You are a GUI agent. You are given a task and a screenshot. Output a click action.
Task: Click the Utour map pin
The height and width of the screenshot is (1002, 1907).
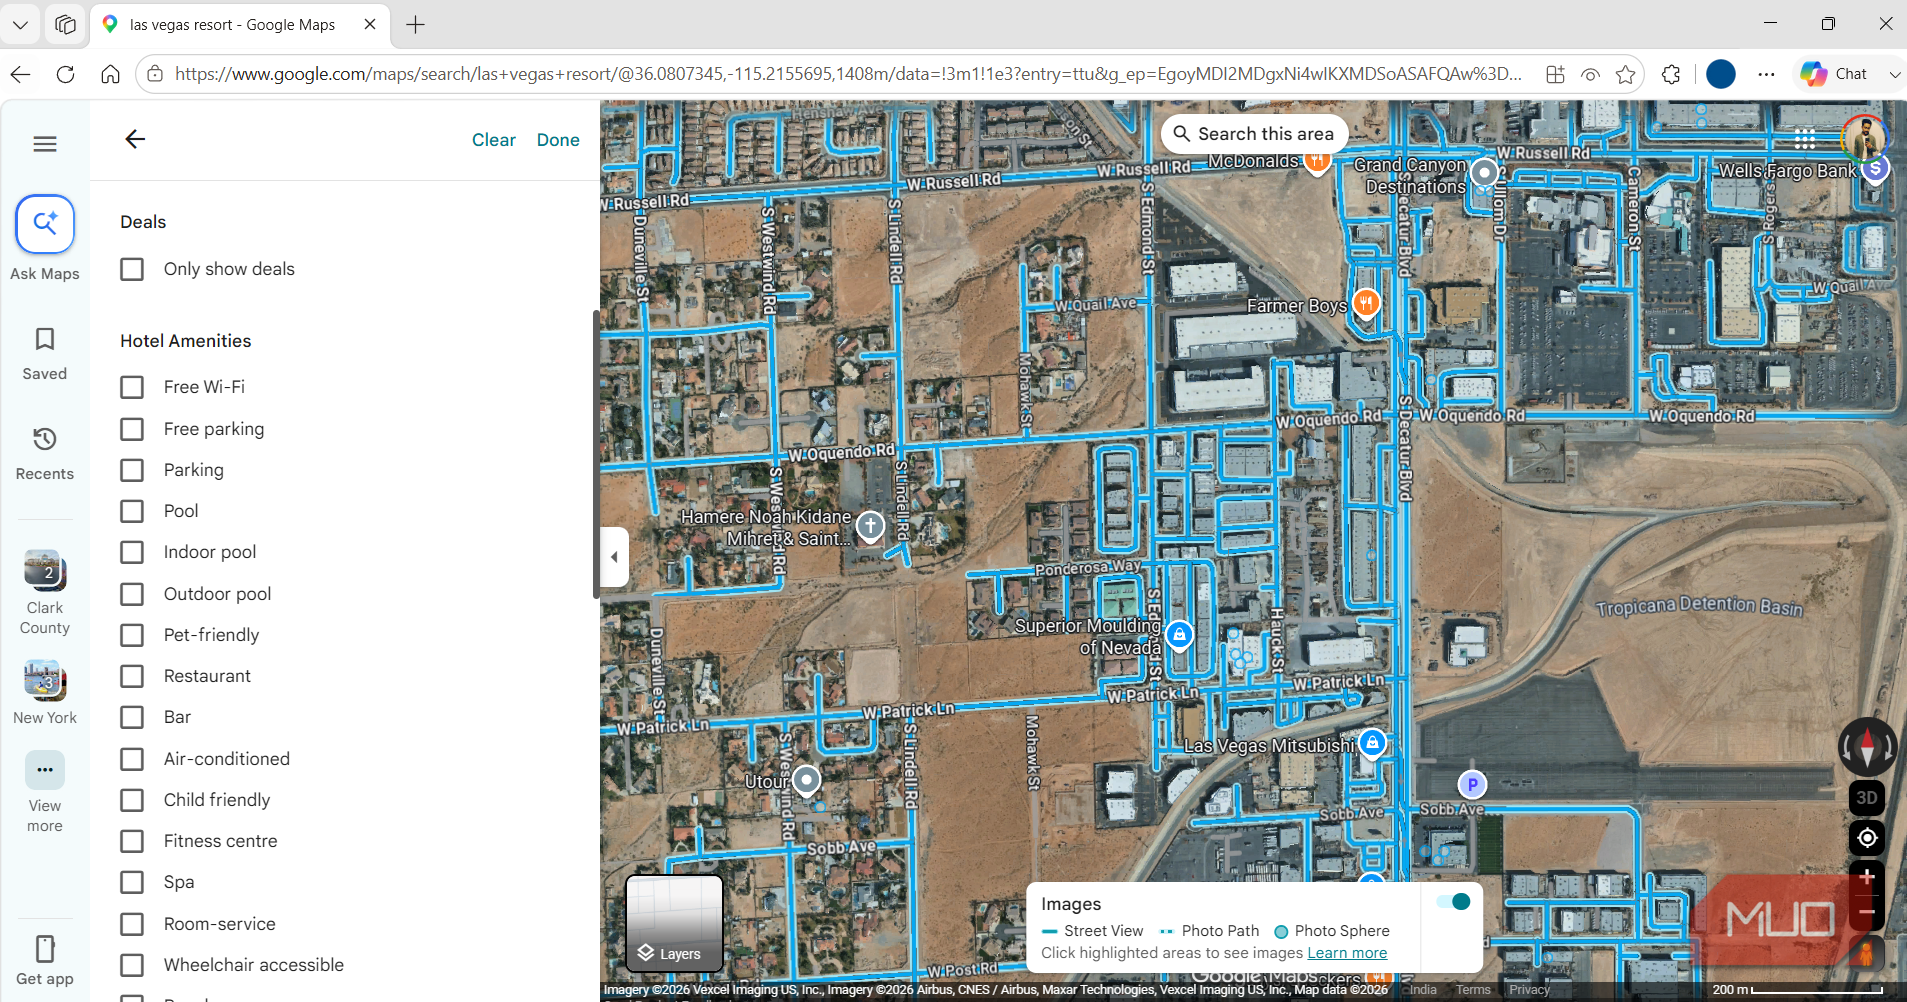[x=806, y=780]
